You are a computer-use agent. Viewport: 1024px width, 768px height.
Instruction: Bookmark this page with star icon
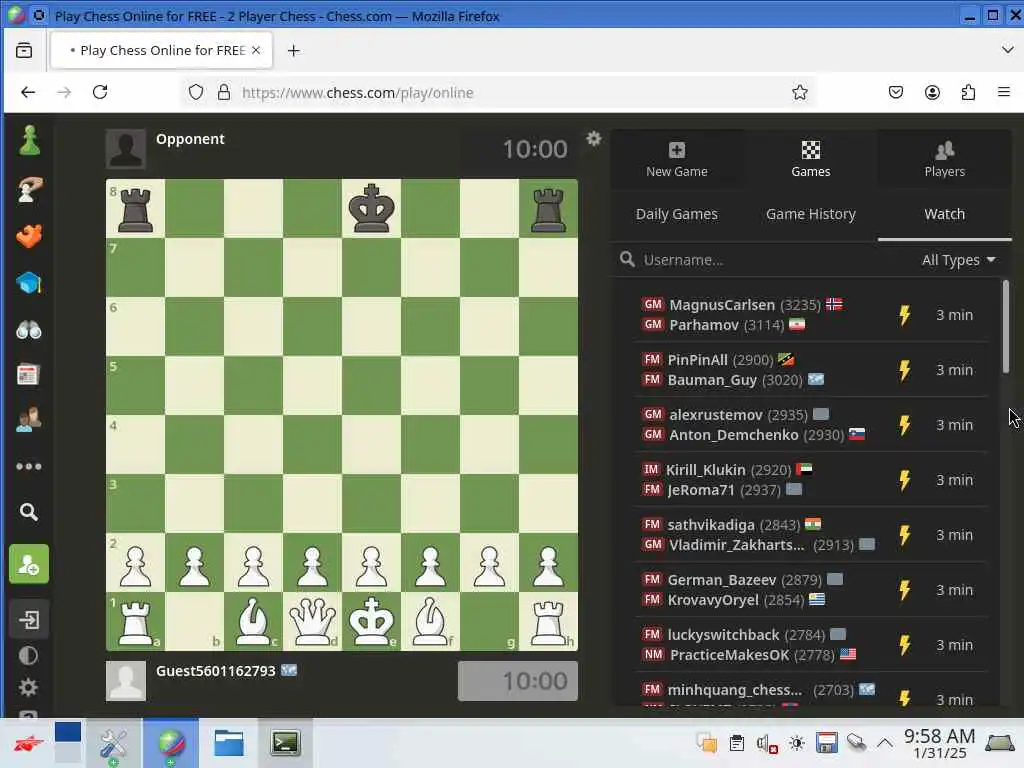799,92
